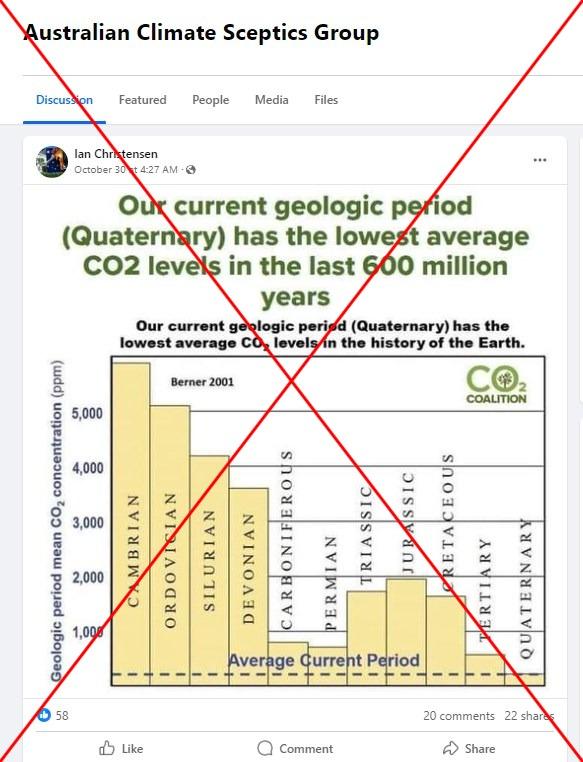583x762 pixels.
Task: Switch to the Discussion tab
Action: [x=64, y=100]
